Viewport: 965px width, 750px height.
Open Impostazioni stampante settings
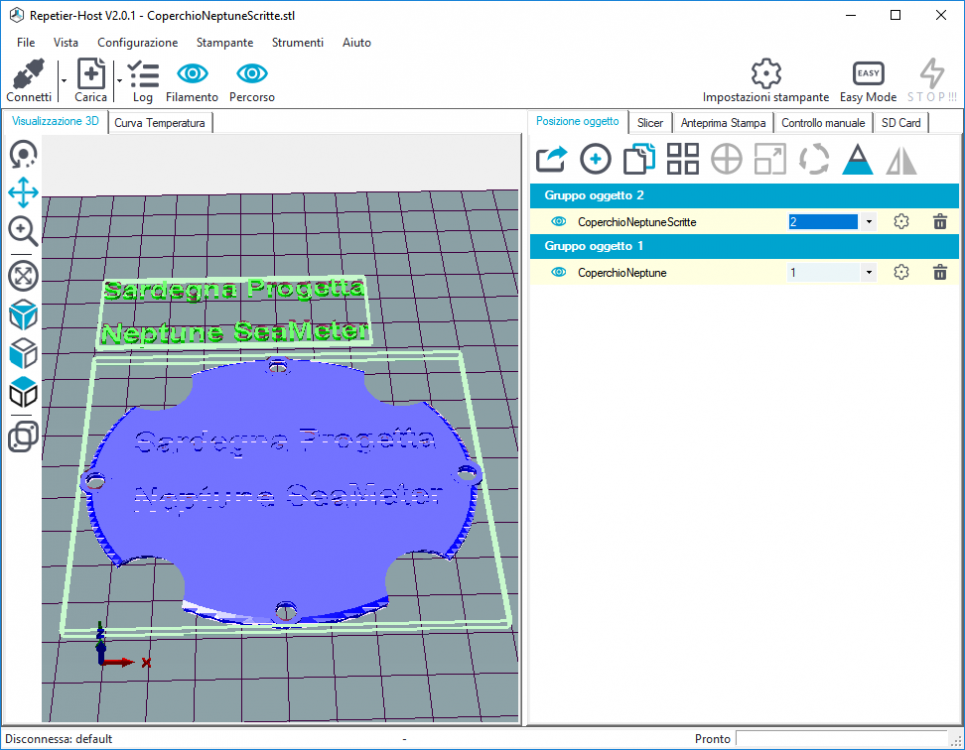coord(765,81)
